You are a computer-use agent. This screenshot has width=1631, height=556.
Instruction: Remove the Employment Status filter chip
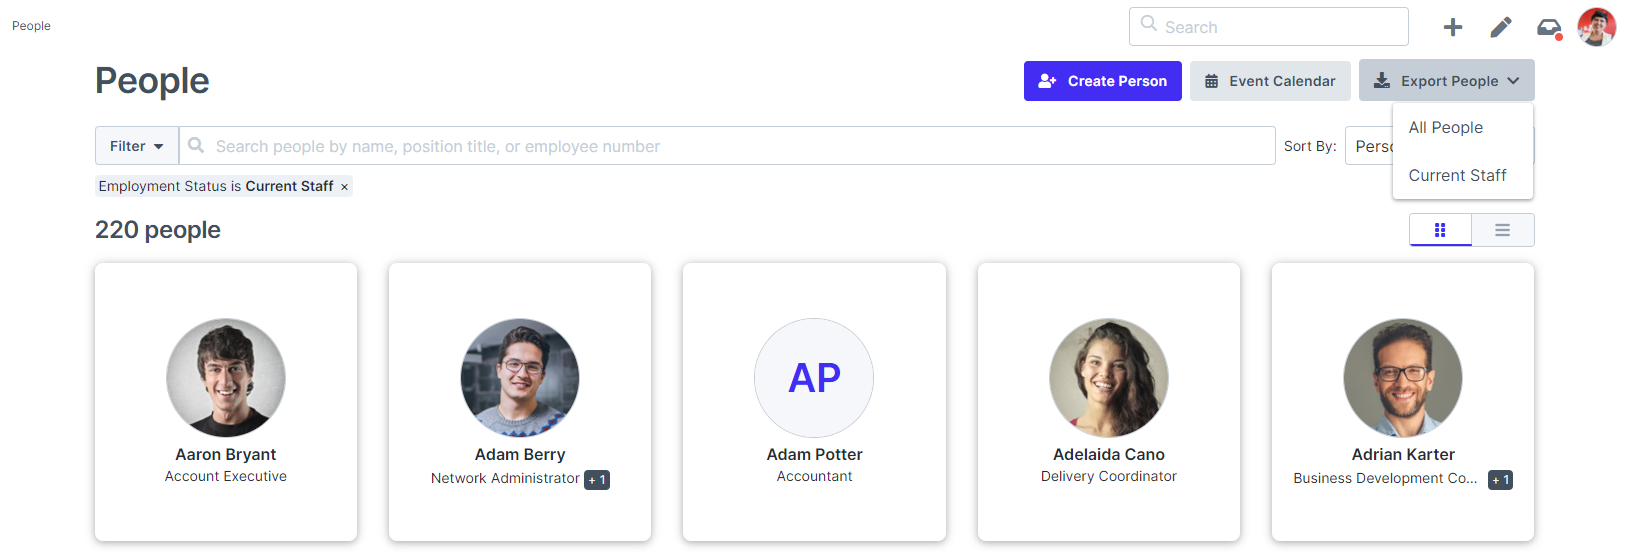[x=344, y=187]
